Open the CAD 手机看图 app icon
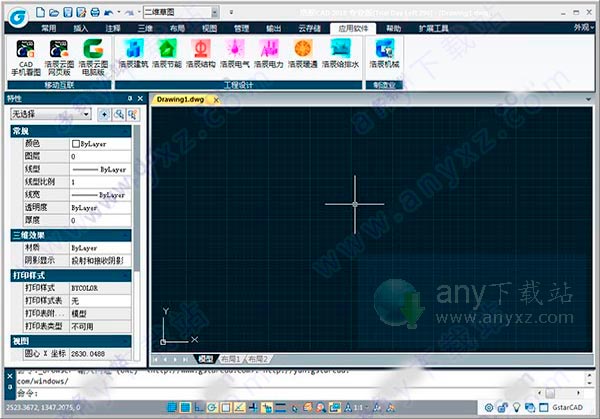 26,57
